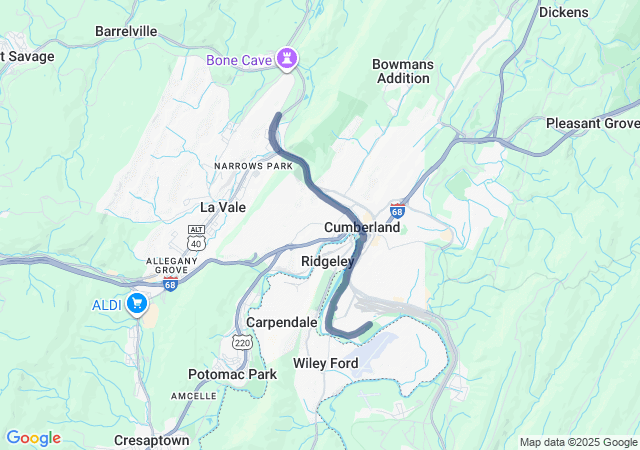Viewport: 640px width, 450px height.
Task: Click the Pleasant Grove label
Action: (593, 123)
